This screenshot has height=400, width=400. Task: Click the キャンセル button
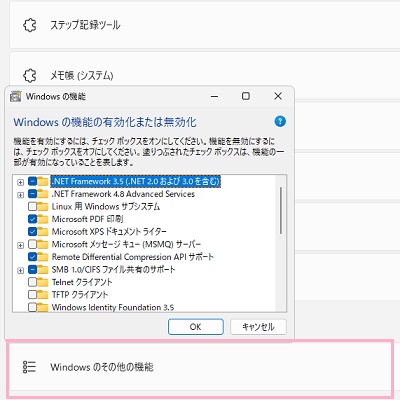258,327
